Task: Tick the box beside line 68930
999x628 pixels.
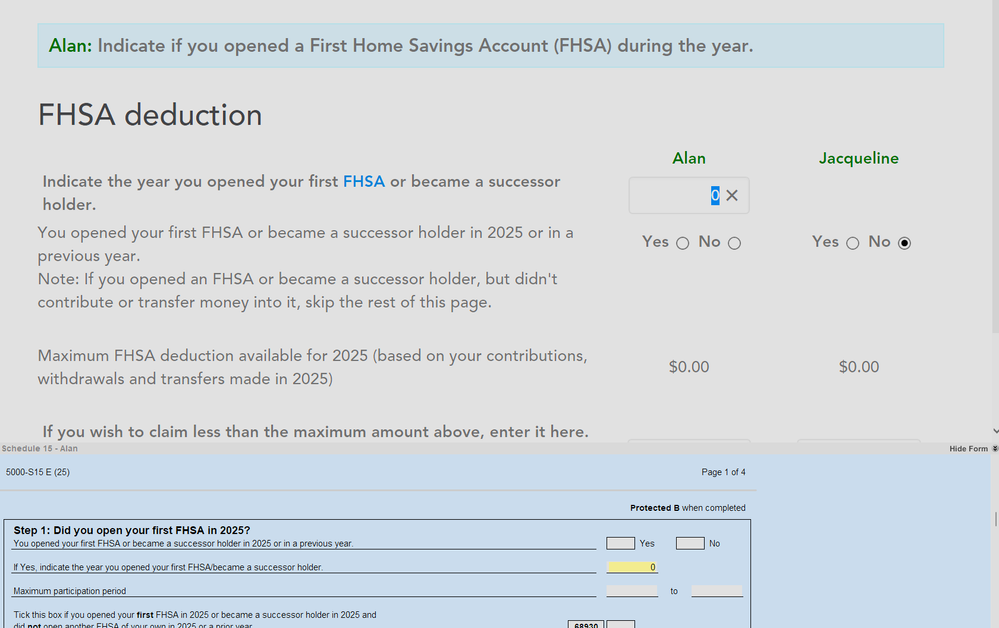Action: [621, 625]
